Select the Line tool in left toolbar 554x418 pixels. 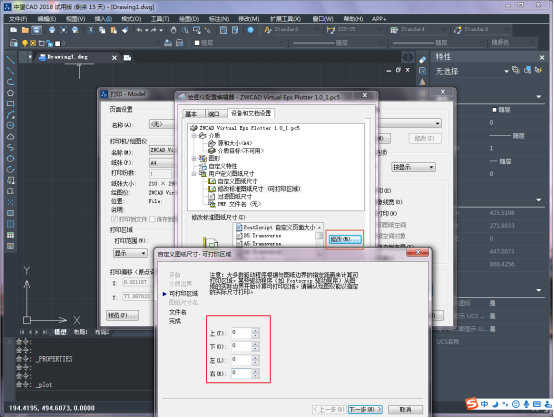click(x=10, y=60)
